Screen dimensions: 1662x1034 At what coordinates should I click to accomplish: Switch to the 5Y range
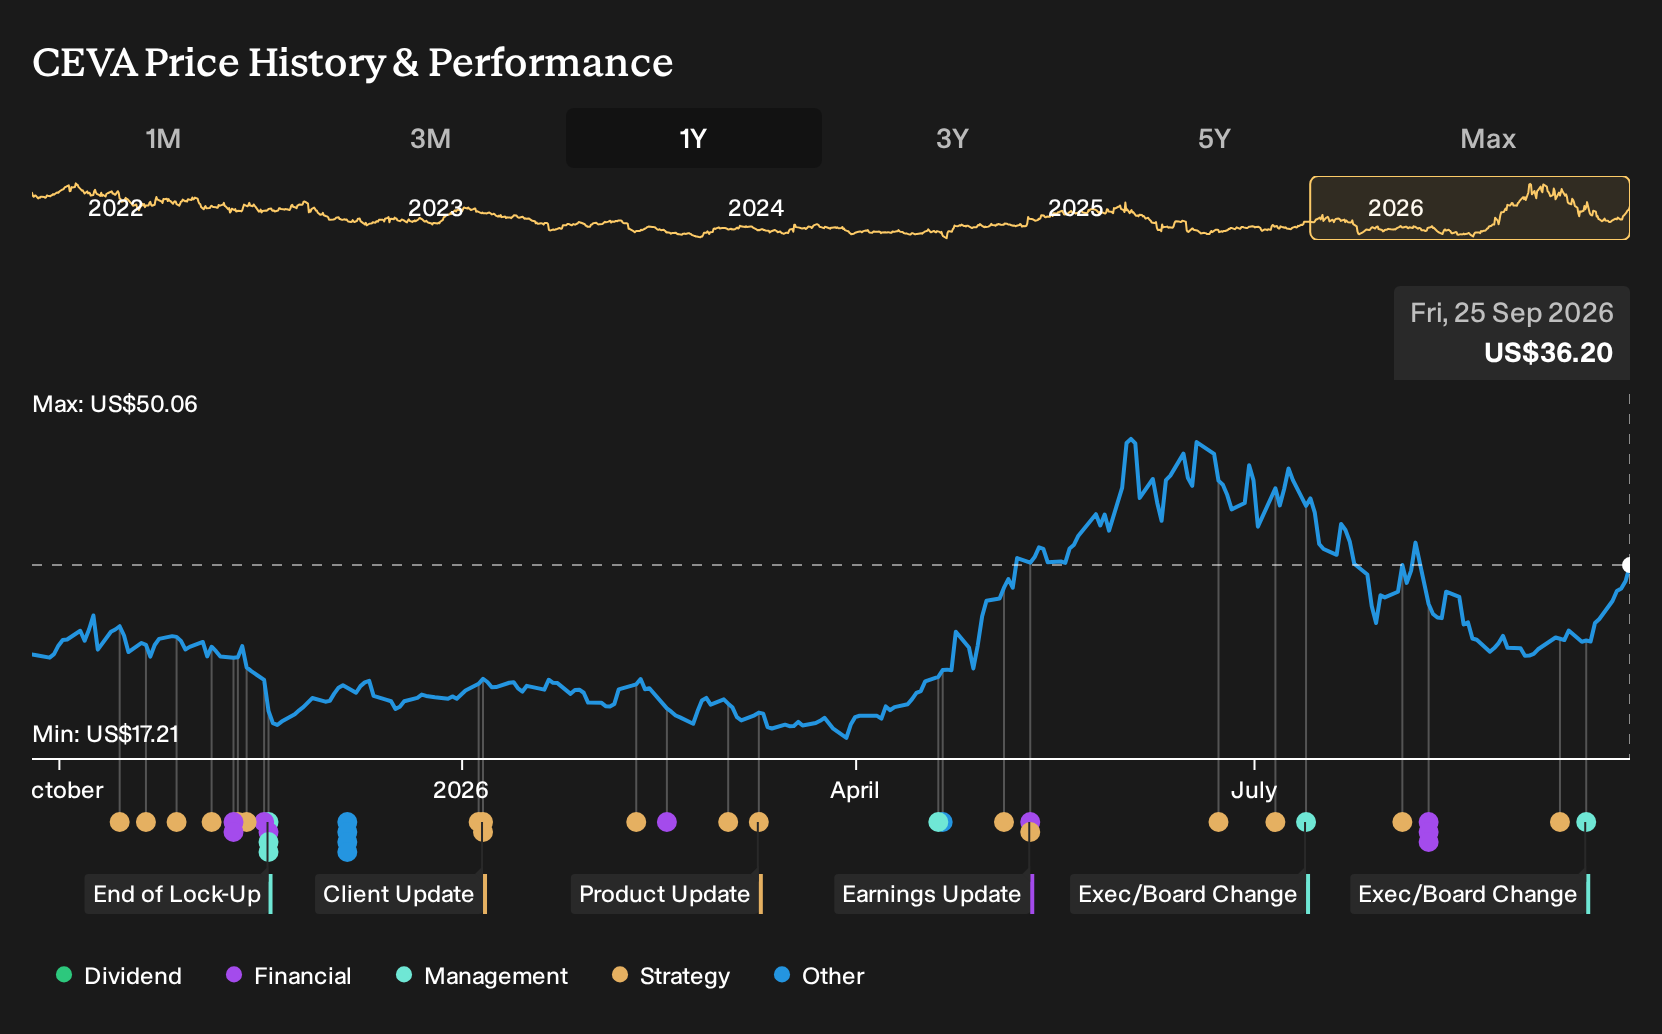[x=1214, y=138]
